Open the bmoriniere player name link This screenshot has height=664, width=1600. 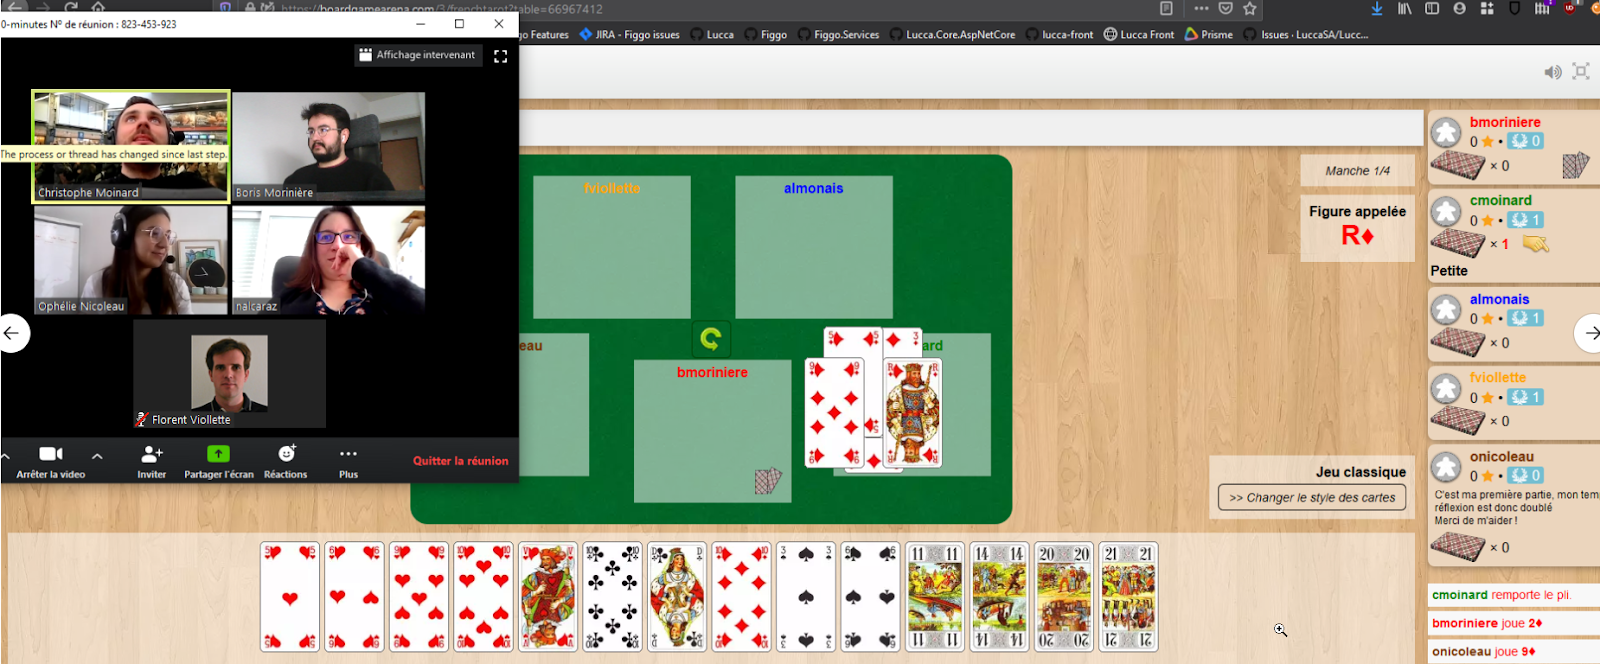1505,122
